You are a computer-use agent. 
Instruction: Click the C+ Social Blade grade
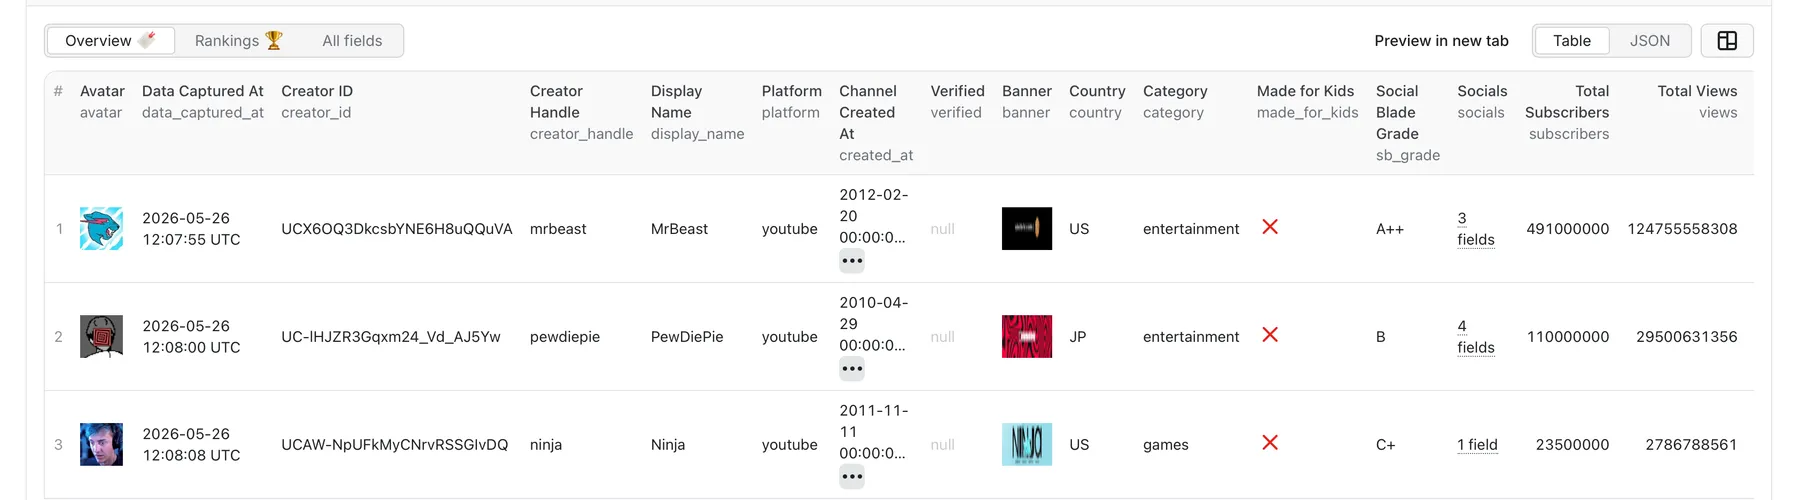tap(1385, 445)
